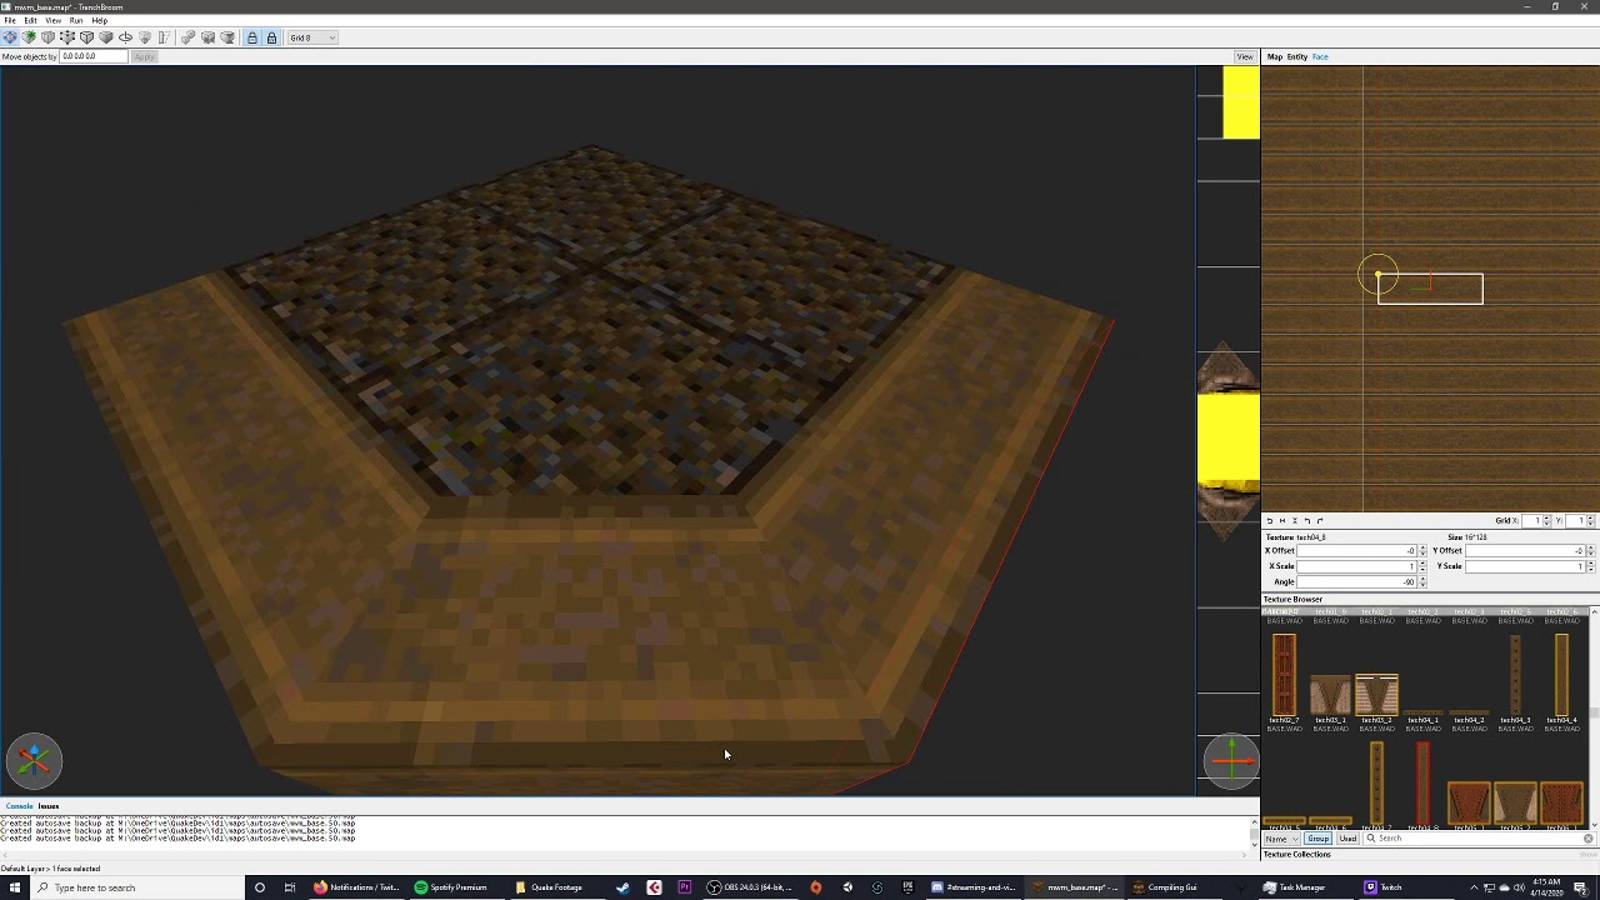Click the flip texture vertically icon
Screen dimensions: 1600x900
(x=1295, y=521)
